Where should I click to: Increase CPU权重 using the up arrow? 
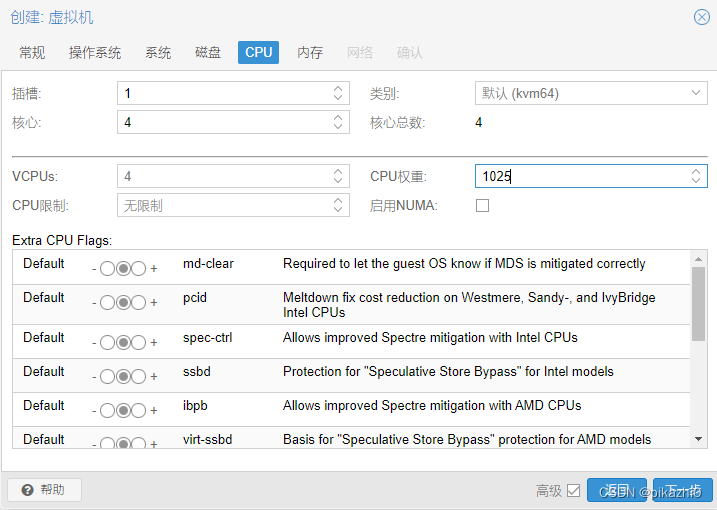click(696, 171)
